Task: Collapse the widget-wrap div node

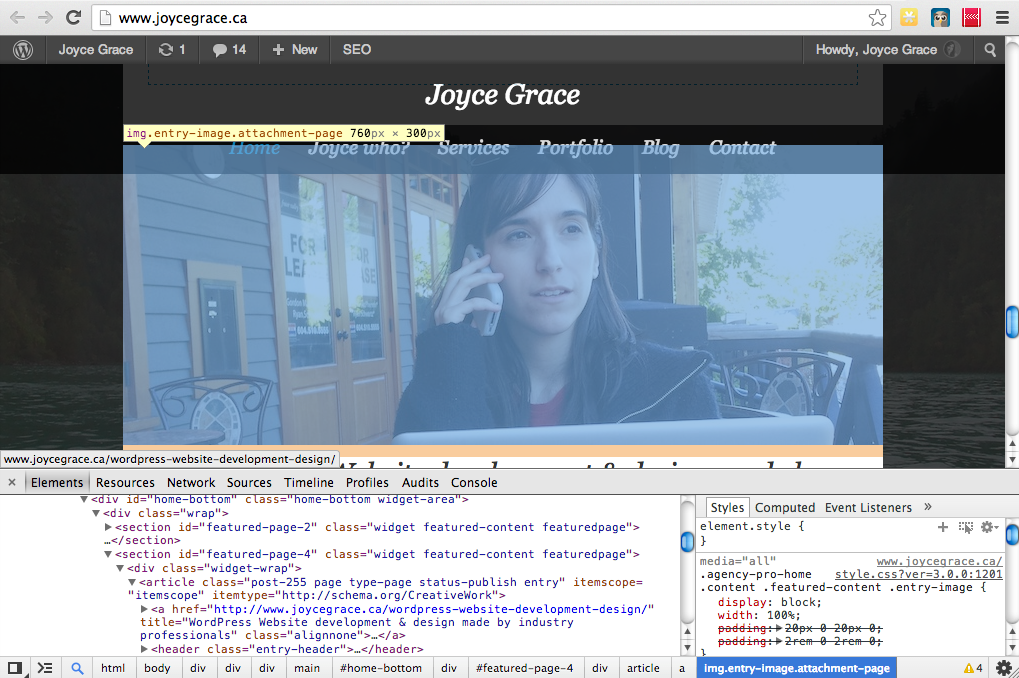Action: [x=120, y=568]
